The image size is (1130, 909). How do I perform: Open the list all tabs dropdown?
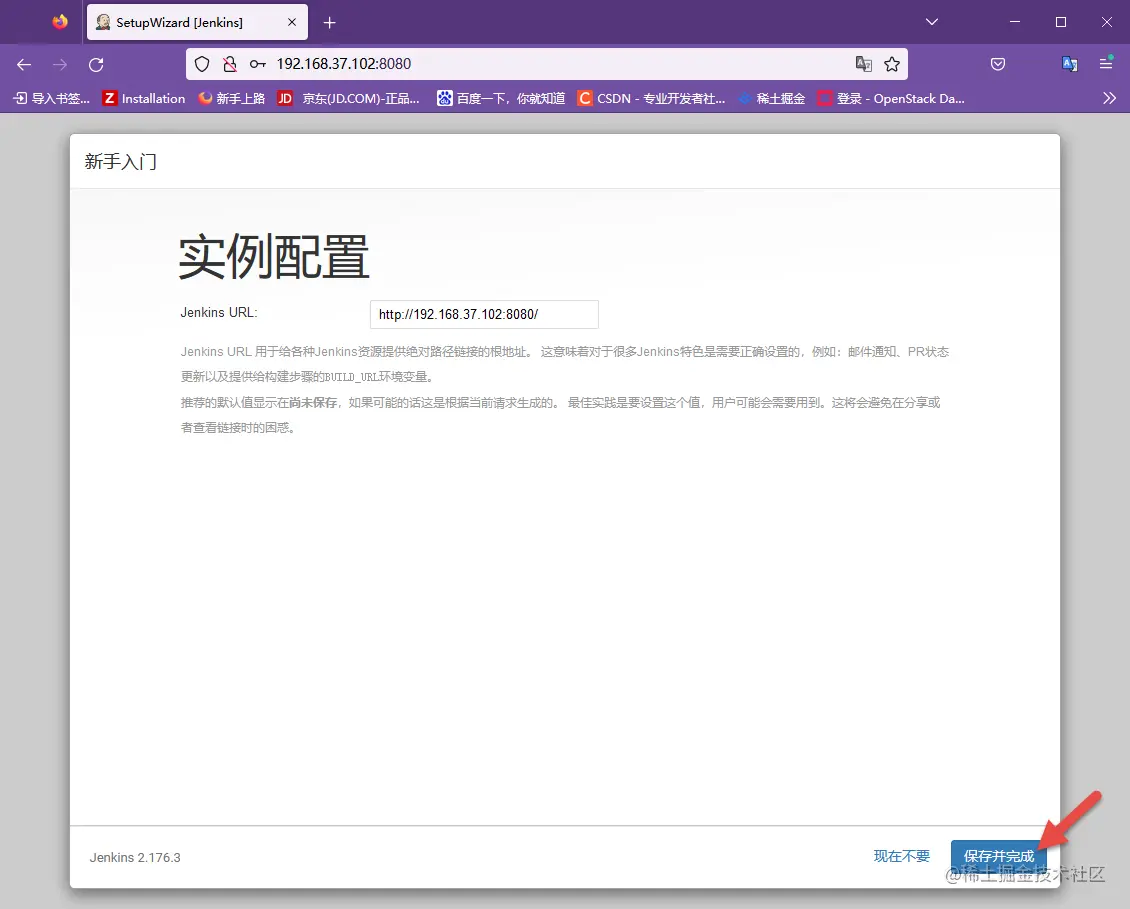pos(932,22)
